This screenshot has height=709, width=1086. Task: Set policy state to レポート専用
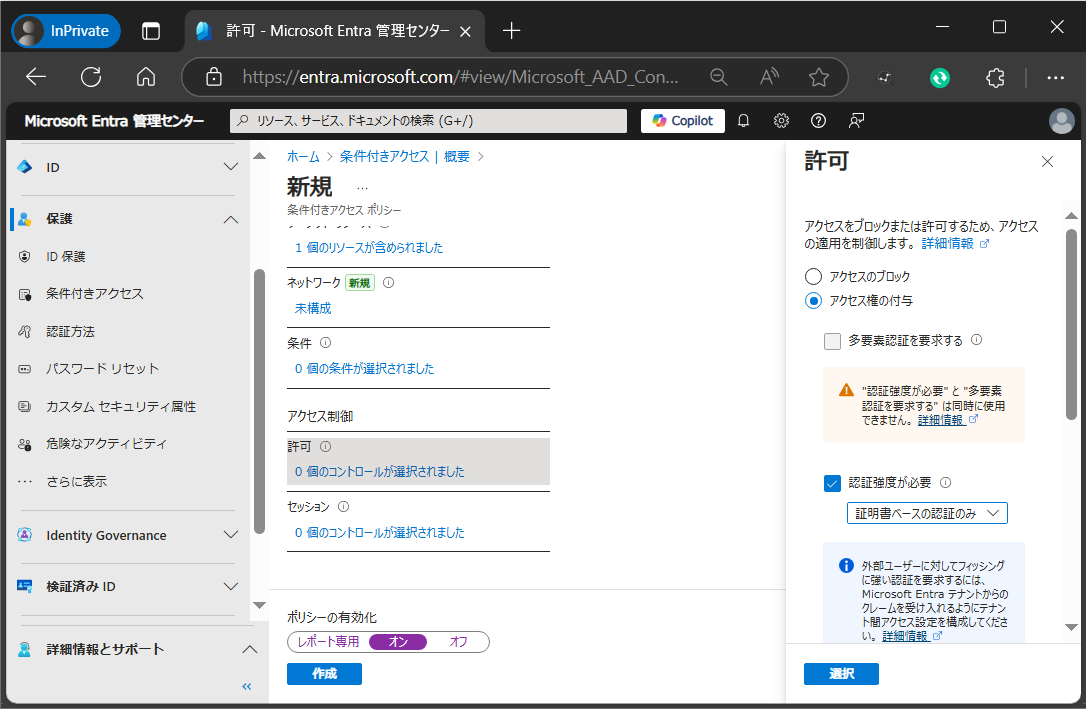(328, 642)
